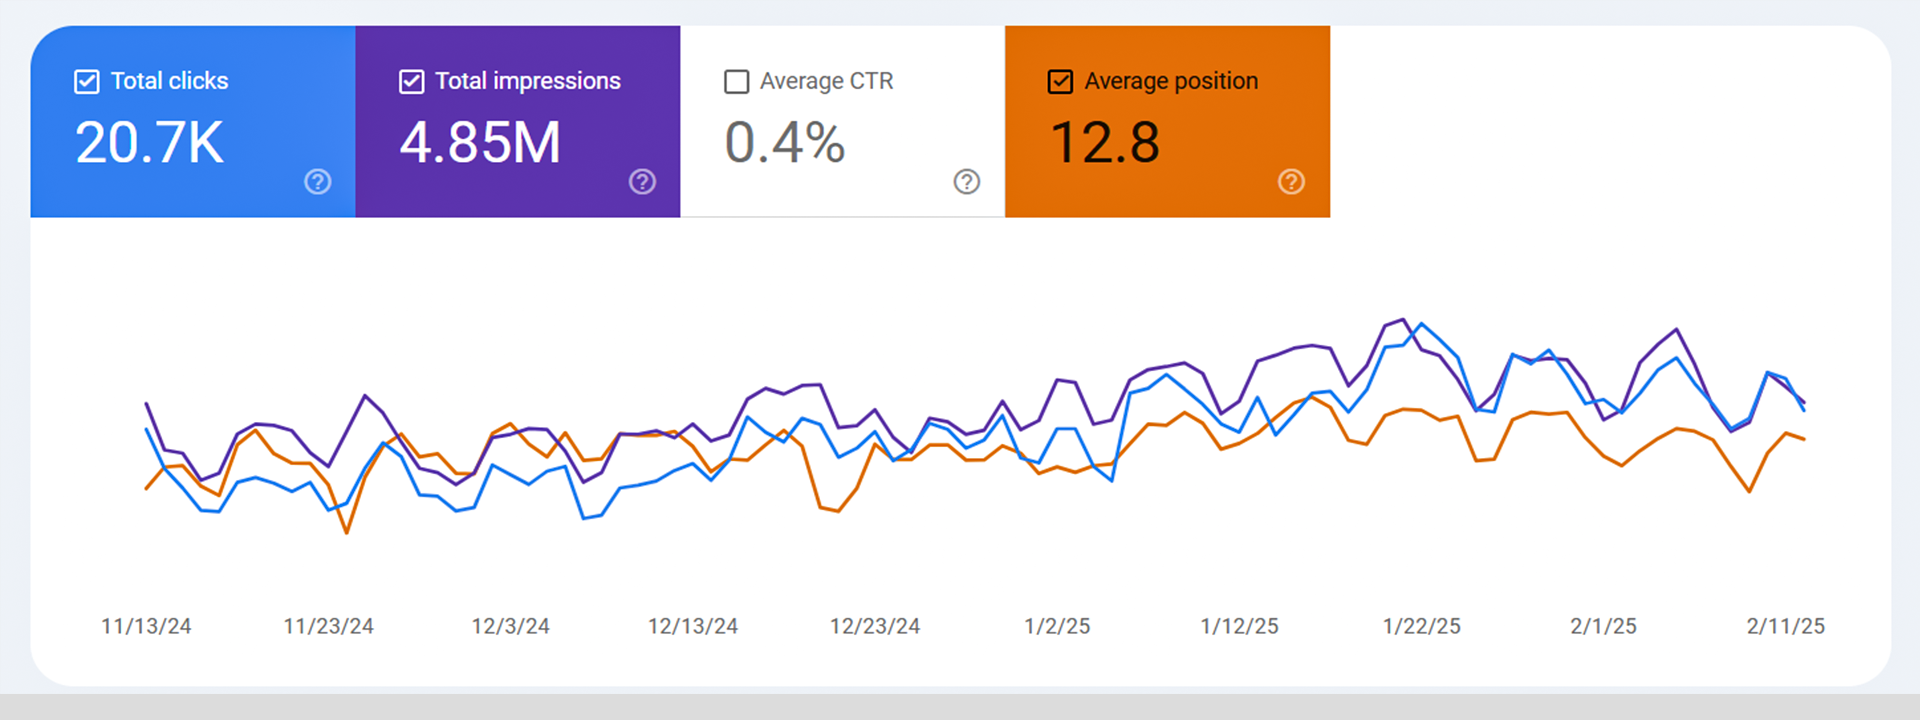Screen dimensions: 1920x720
Task: Uncheck the Average position checkbox
Action: pyautogui.click(x=1061, y=82)
